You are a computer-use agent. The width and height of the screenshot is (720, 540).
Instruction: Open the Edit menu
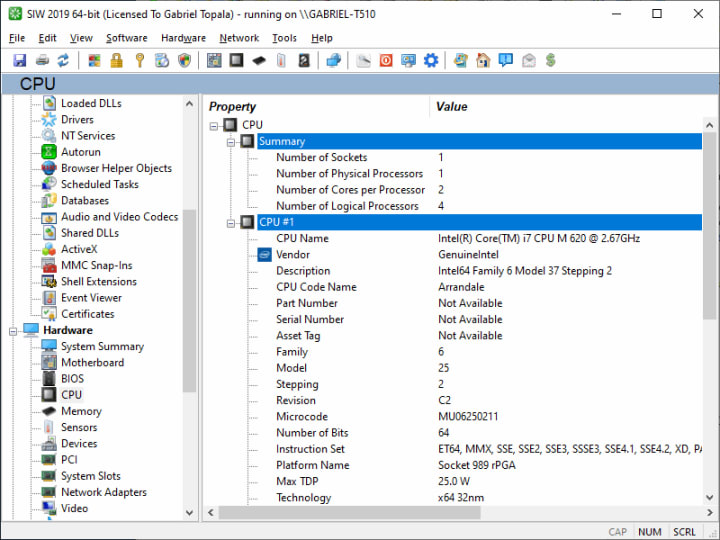pyautogui.click(x=47, y=38)
